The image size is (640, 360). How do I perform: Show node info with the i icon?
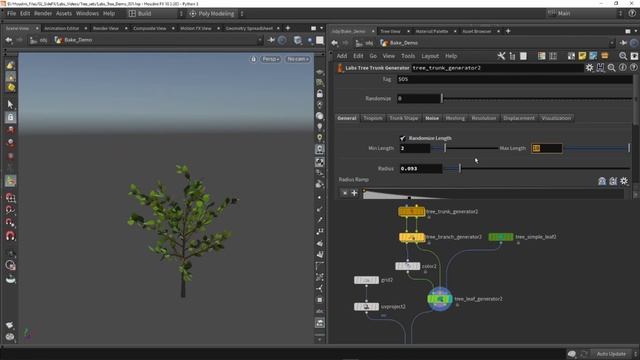[622, 68]
